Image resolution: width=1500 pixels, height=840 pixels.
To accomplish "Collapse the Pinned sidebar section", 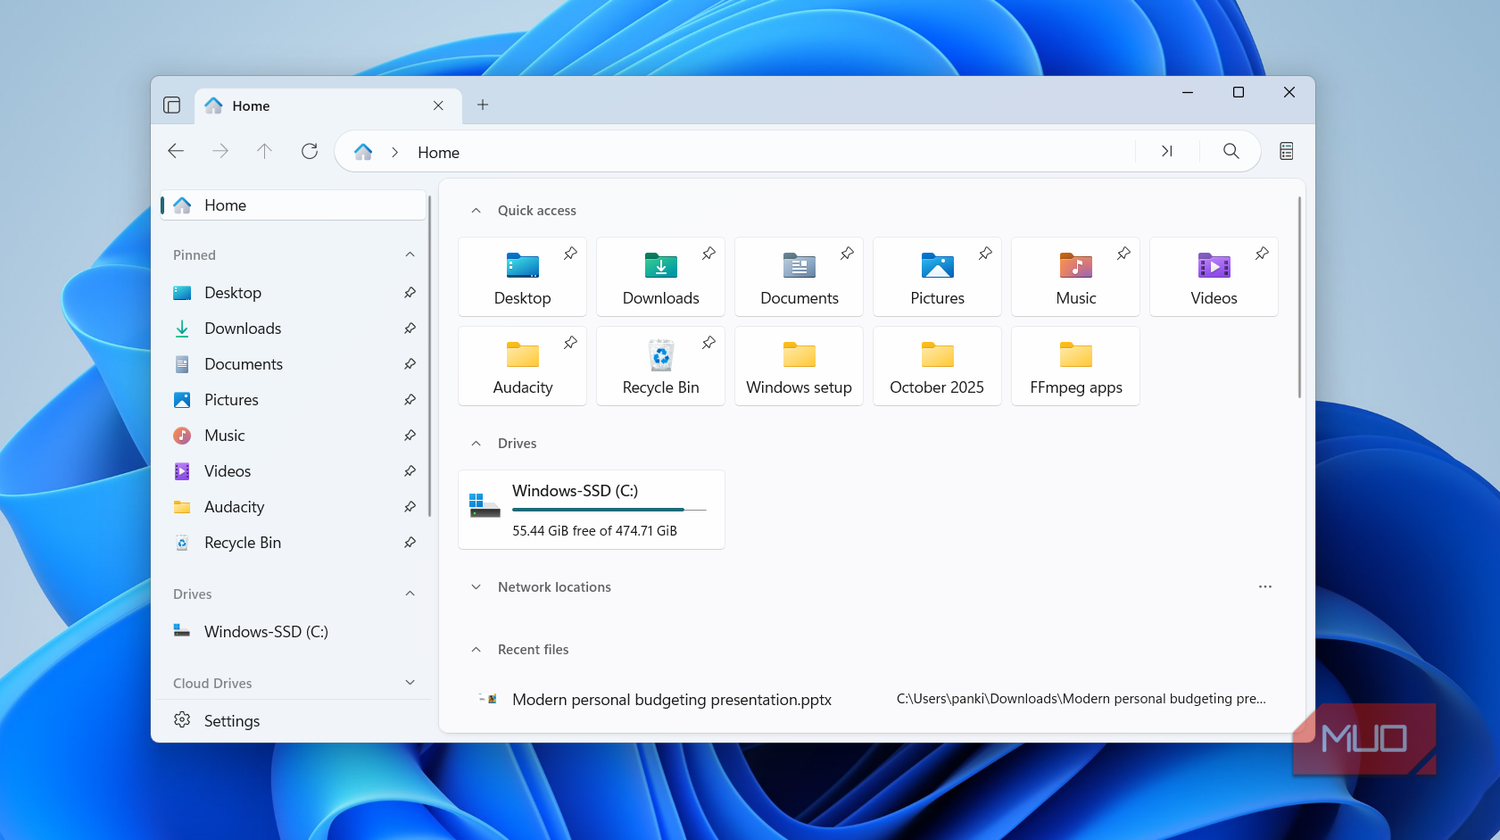I will [410, 255].
